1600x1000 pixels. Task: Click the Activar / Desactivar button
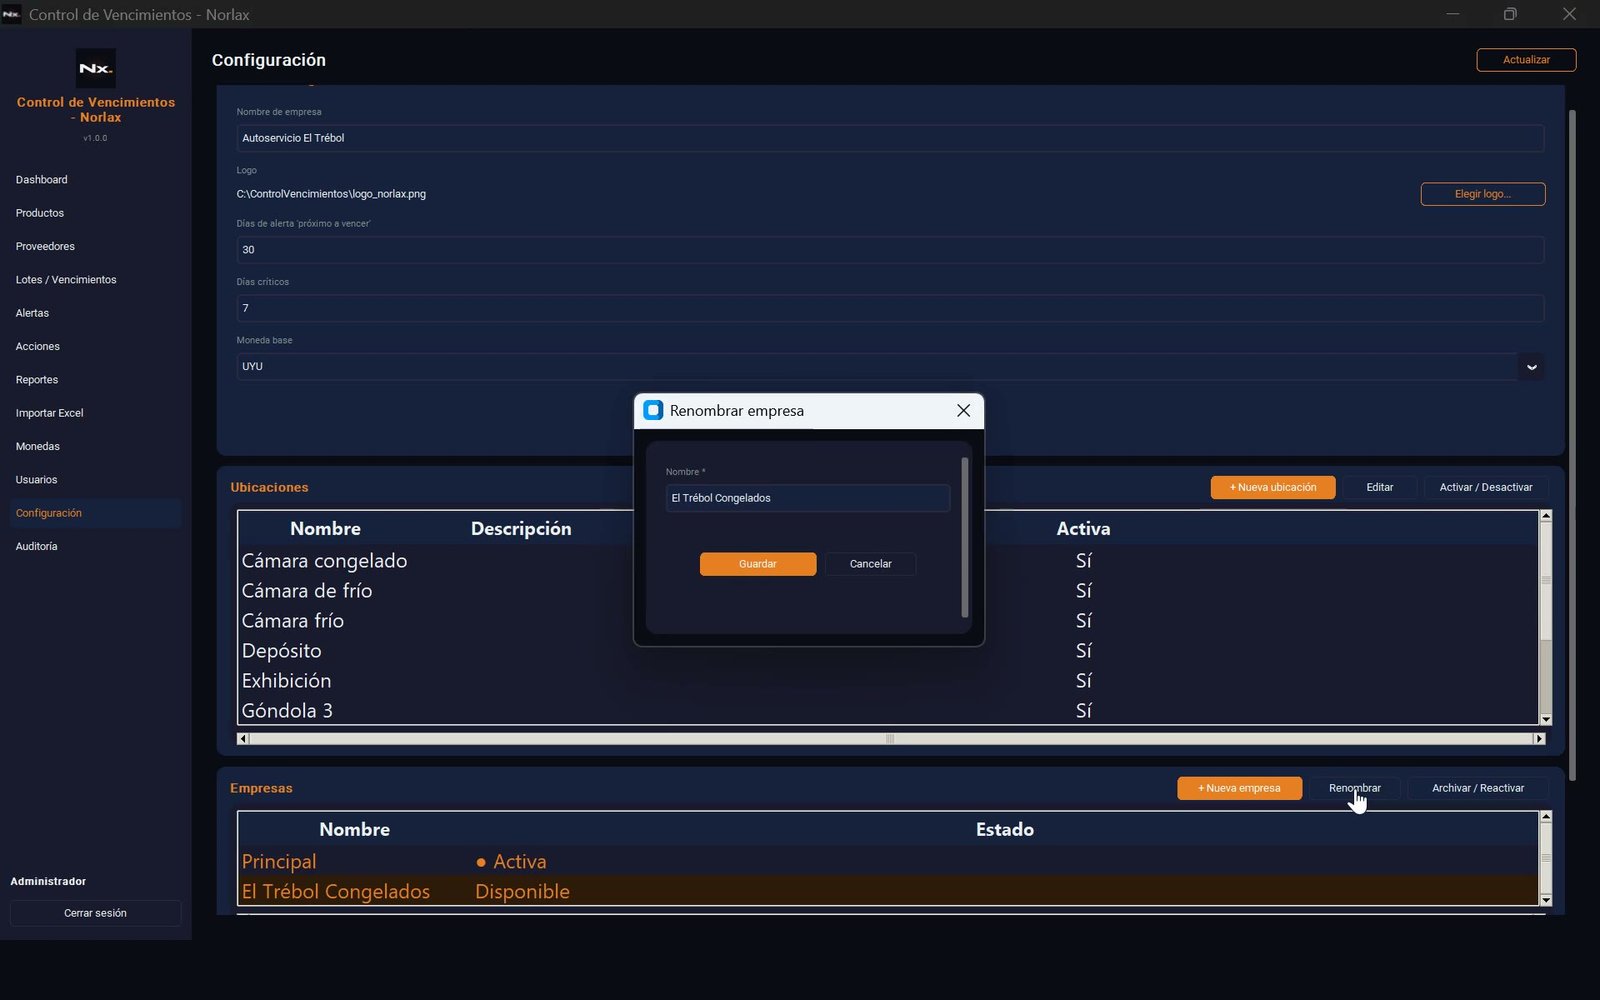[x=1486, y=487]
